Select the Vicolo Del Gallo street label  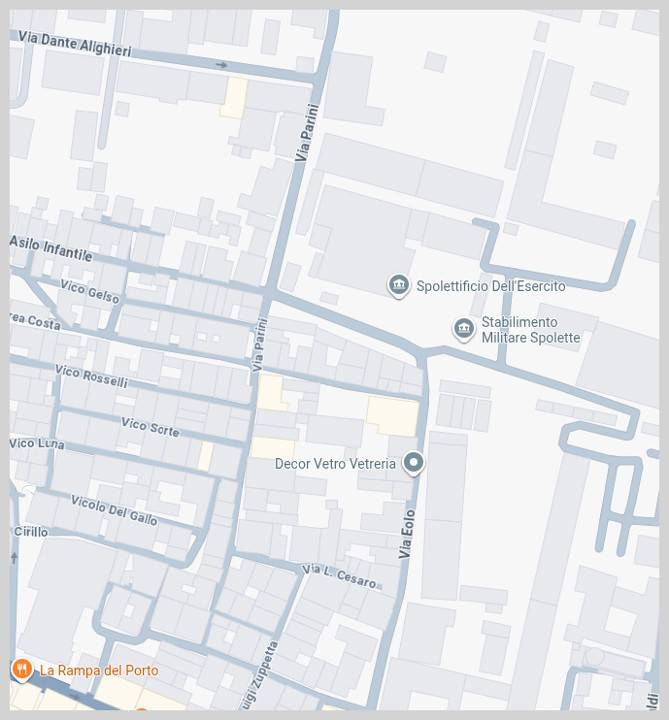(x=114, y=510)
